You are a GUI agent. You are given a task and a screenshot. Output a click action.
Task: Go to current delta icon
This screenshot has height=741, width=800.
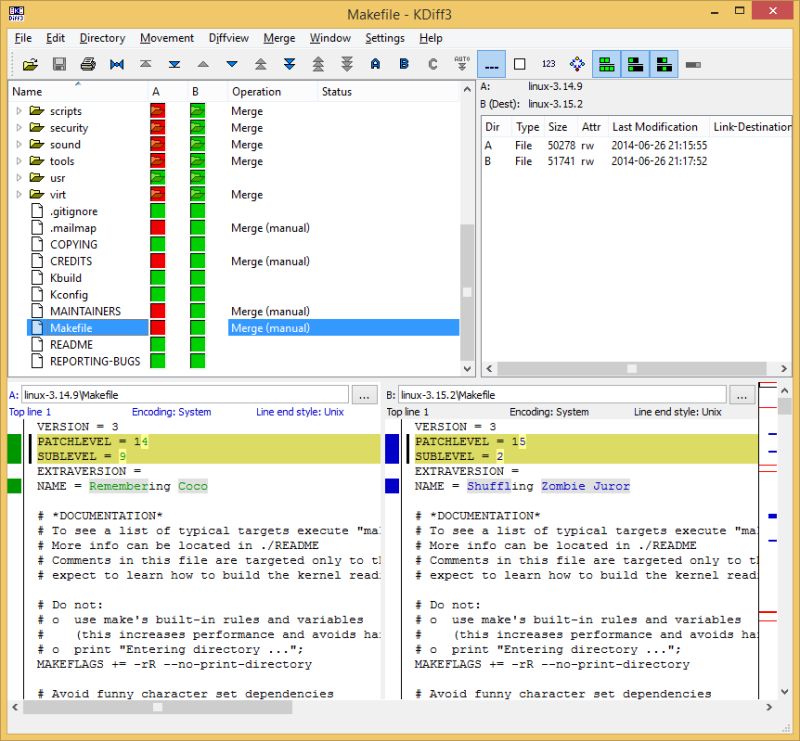tap(117, 64)
